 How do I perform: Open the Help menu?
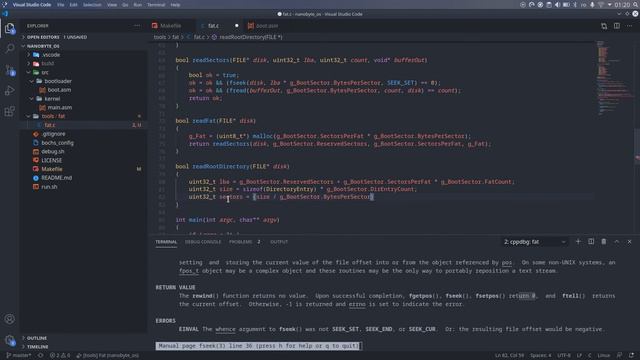click(x=176, y=5)
